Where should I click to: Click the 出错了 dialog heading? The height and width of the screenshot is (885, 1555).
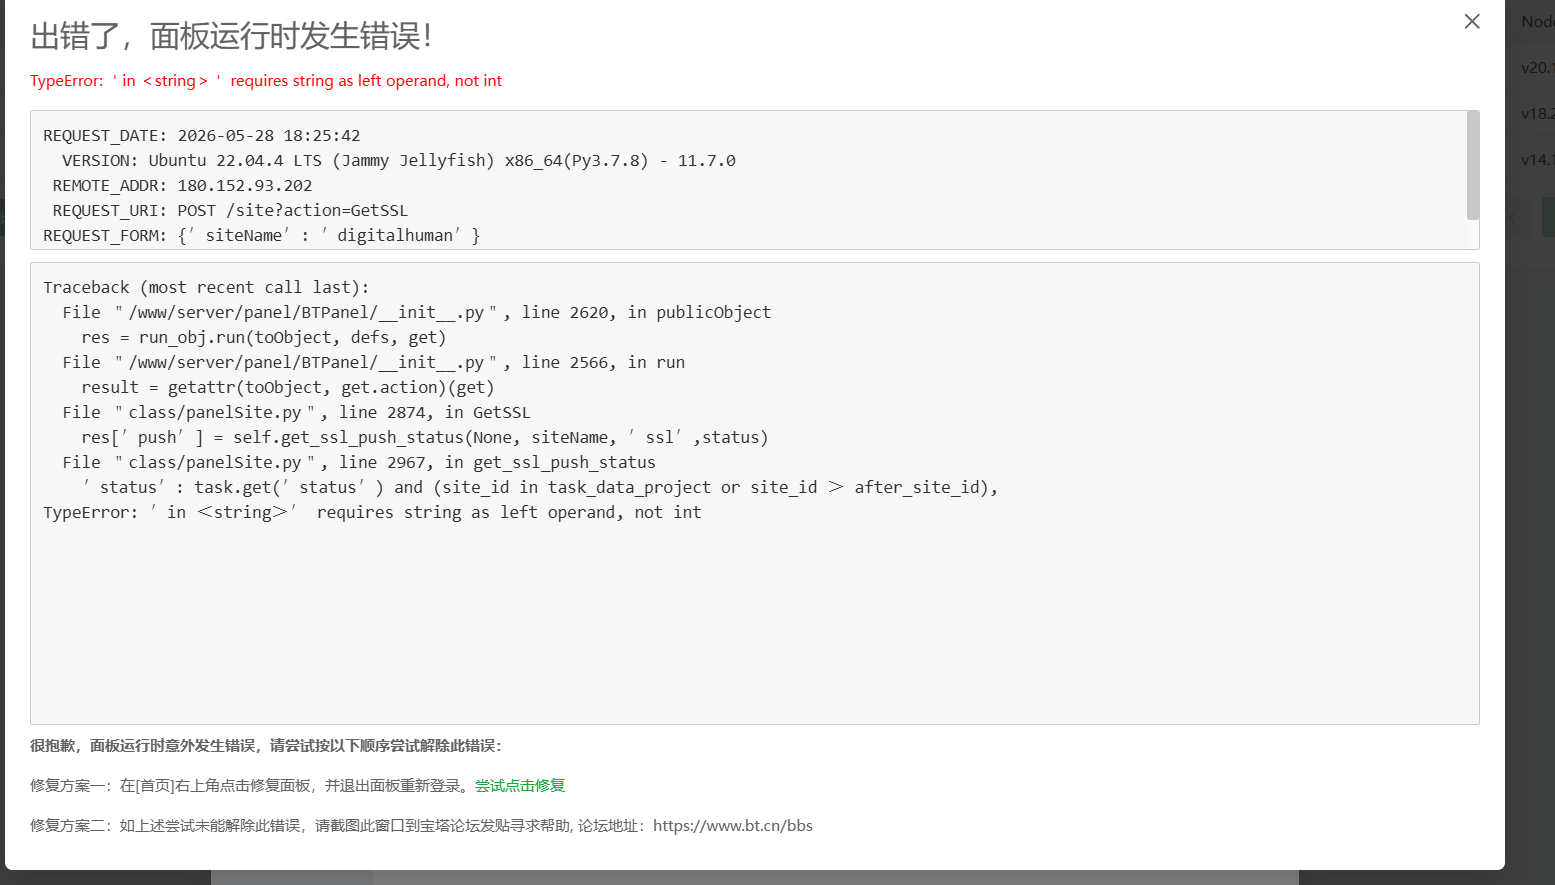pyautogui.click(x=231, y=37)
